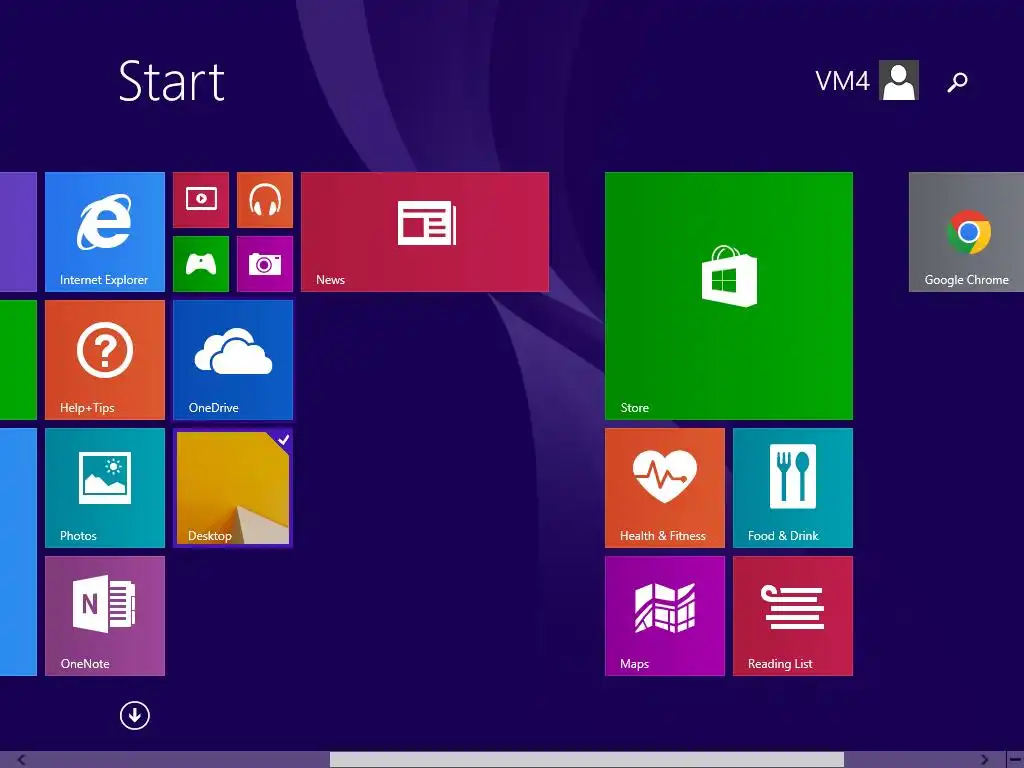Click the zoom-out minus button at the bottom corner
1024x768 pixels.
pos(1015,760)
